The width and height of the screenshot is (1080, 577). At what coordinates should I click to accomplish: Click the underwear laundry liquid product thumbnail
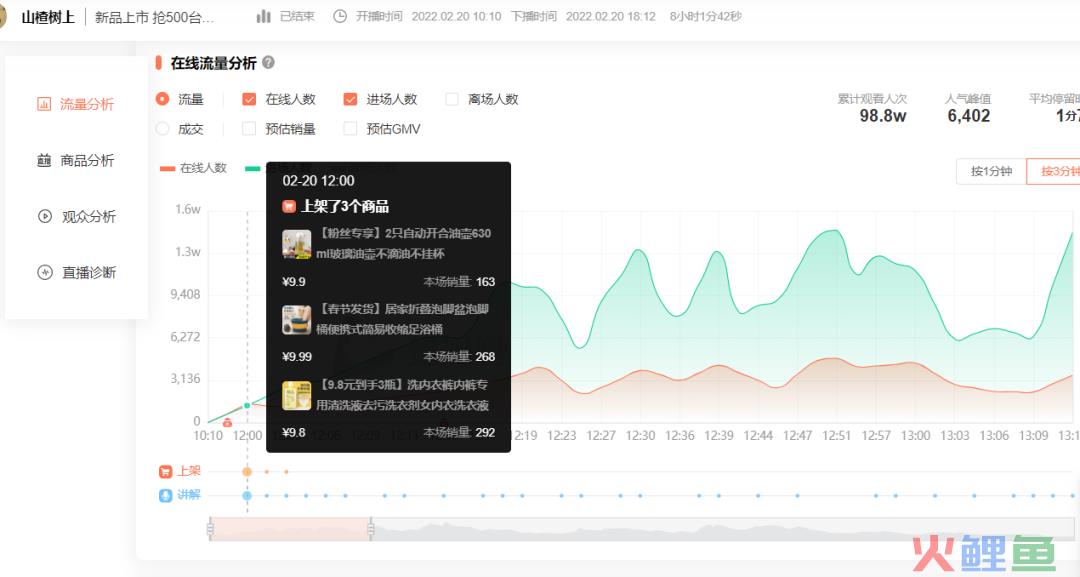pyautogui.click(x=297, y=396)
